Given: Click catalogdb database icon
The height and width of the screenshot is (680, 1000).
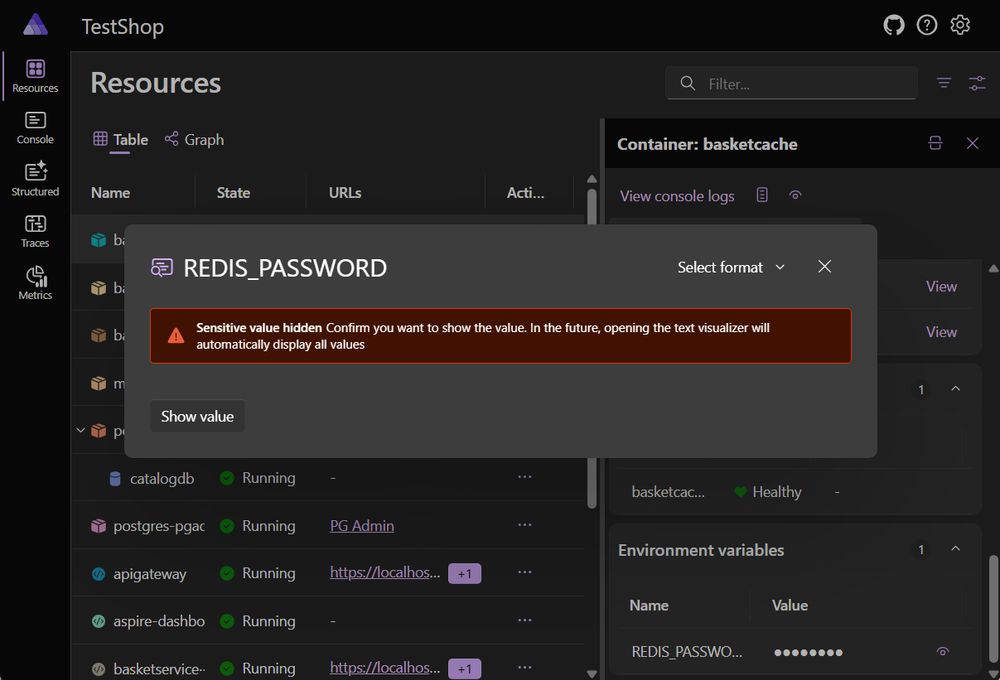Looking at the screenshot, I should click(115, 478).
